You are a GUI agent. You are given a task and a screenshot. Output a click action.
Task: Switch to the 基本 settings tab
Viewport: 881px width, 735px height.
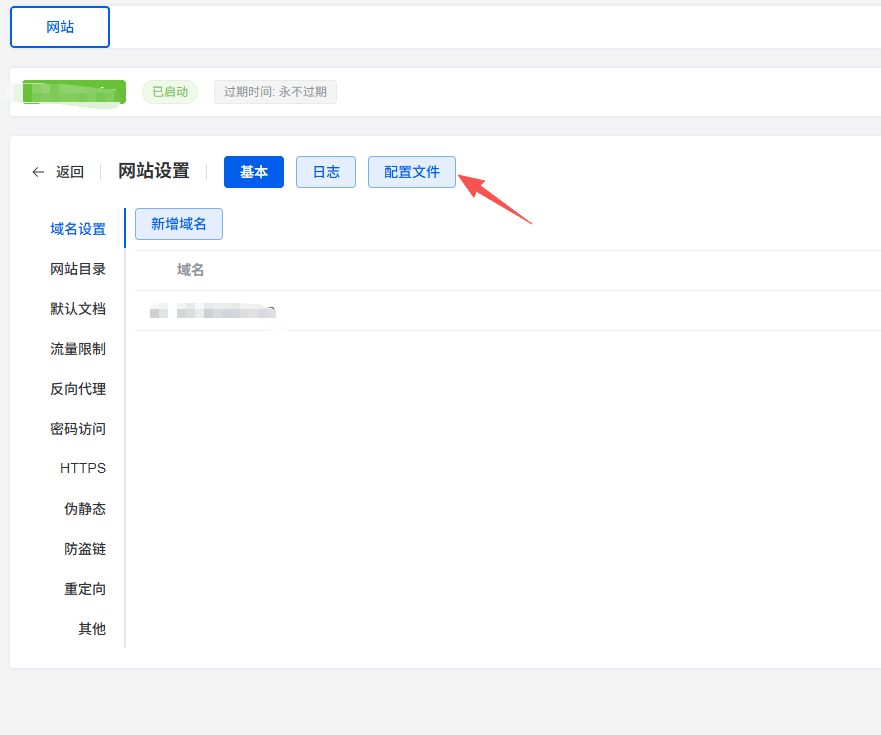click(x=254, y=172)
